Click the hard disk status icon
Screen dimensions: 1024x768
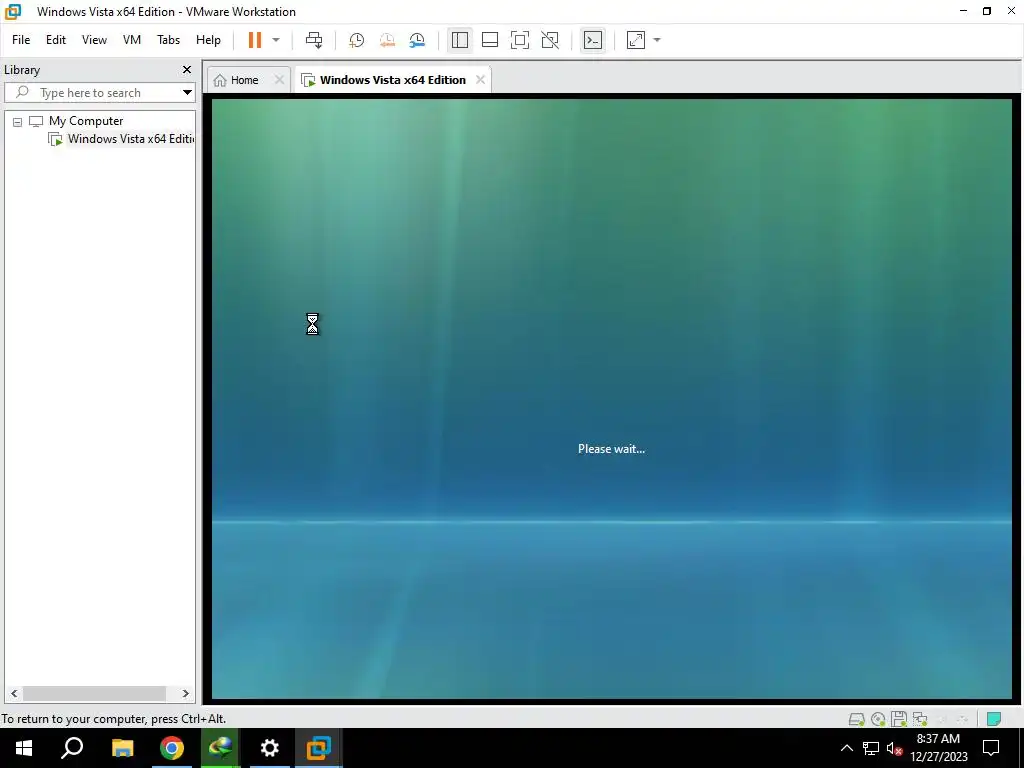[857, 719]
